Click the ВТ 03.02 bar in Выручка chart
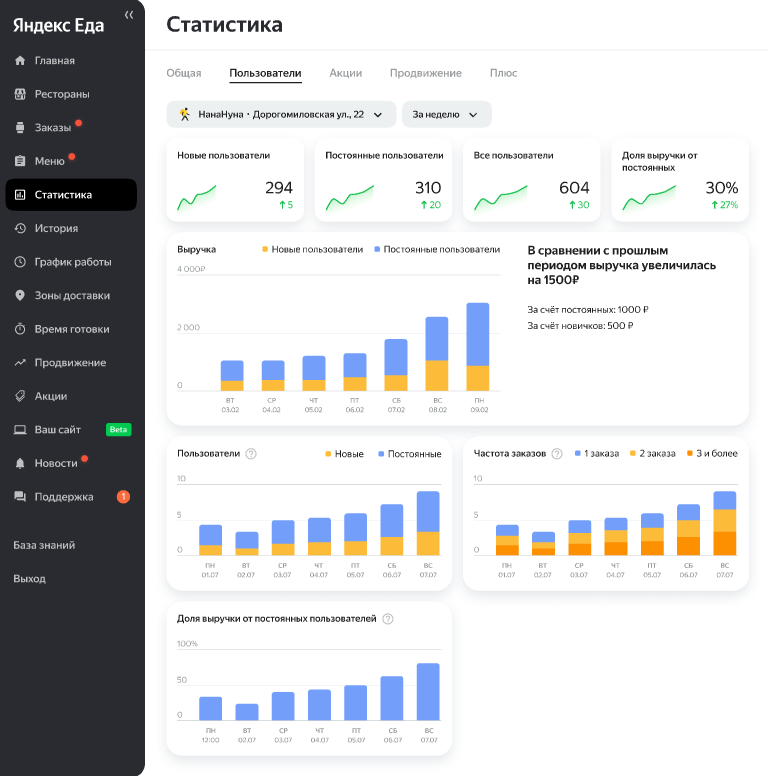 pyautogui.click(x=232, y=376)
